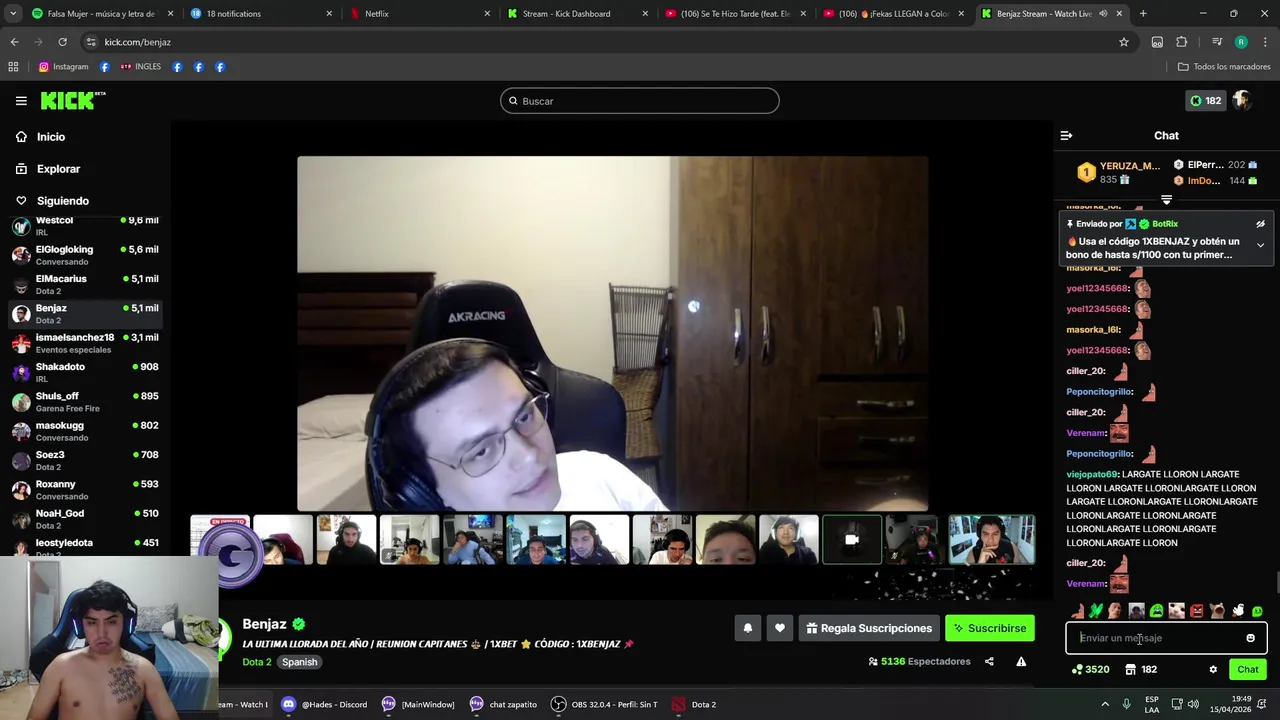Toggle follow heart for Benjaz
The image size is (1280, 720).
click(x=780, y=628)
